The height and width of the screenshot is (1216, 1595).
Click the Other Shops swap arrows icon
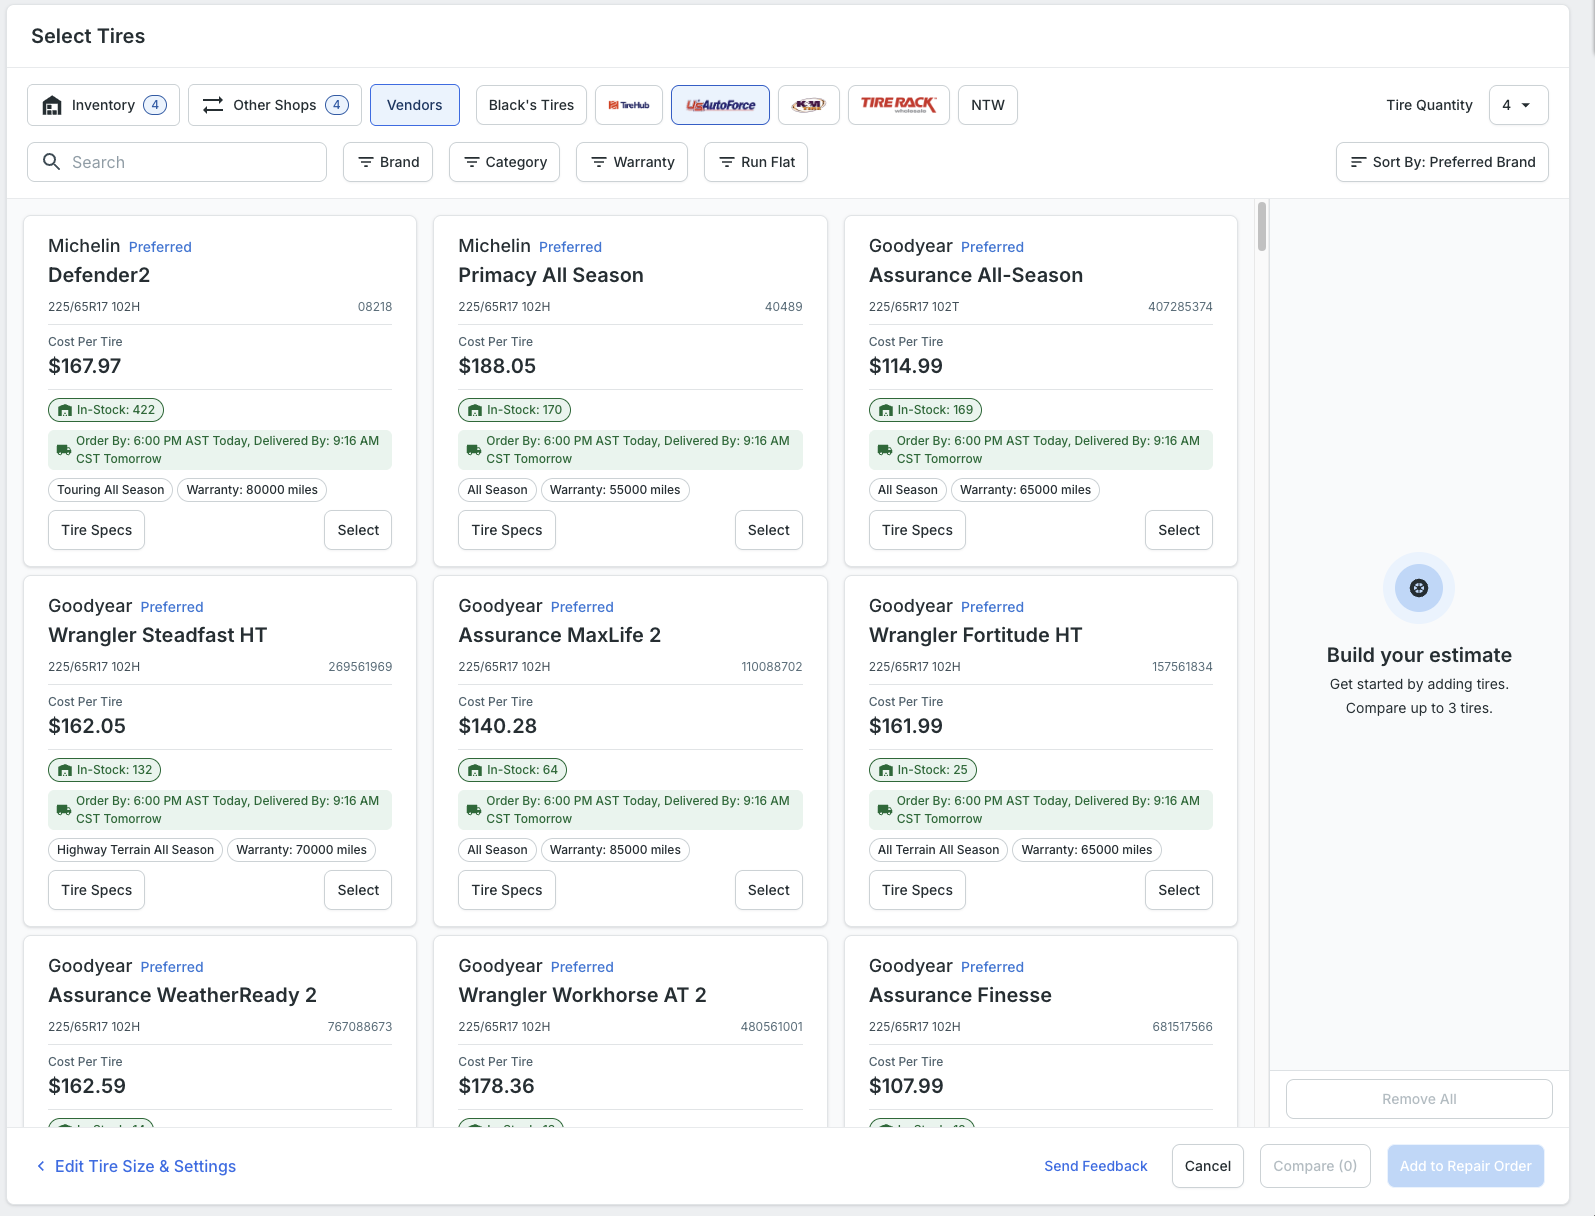tap(213, 105)
